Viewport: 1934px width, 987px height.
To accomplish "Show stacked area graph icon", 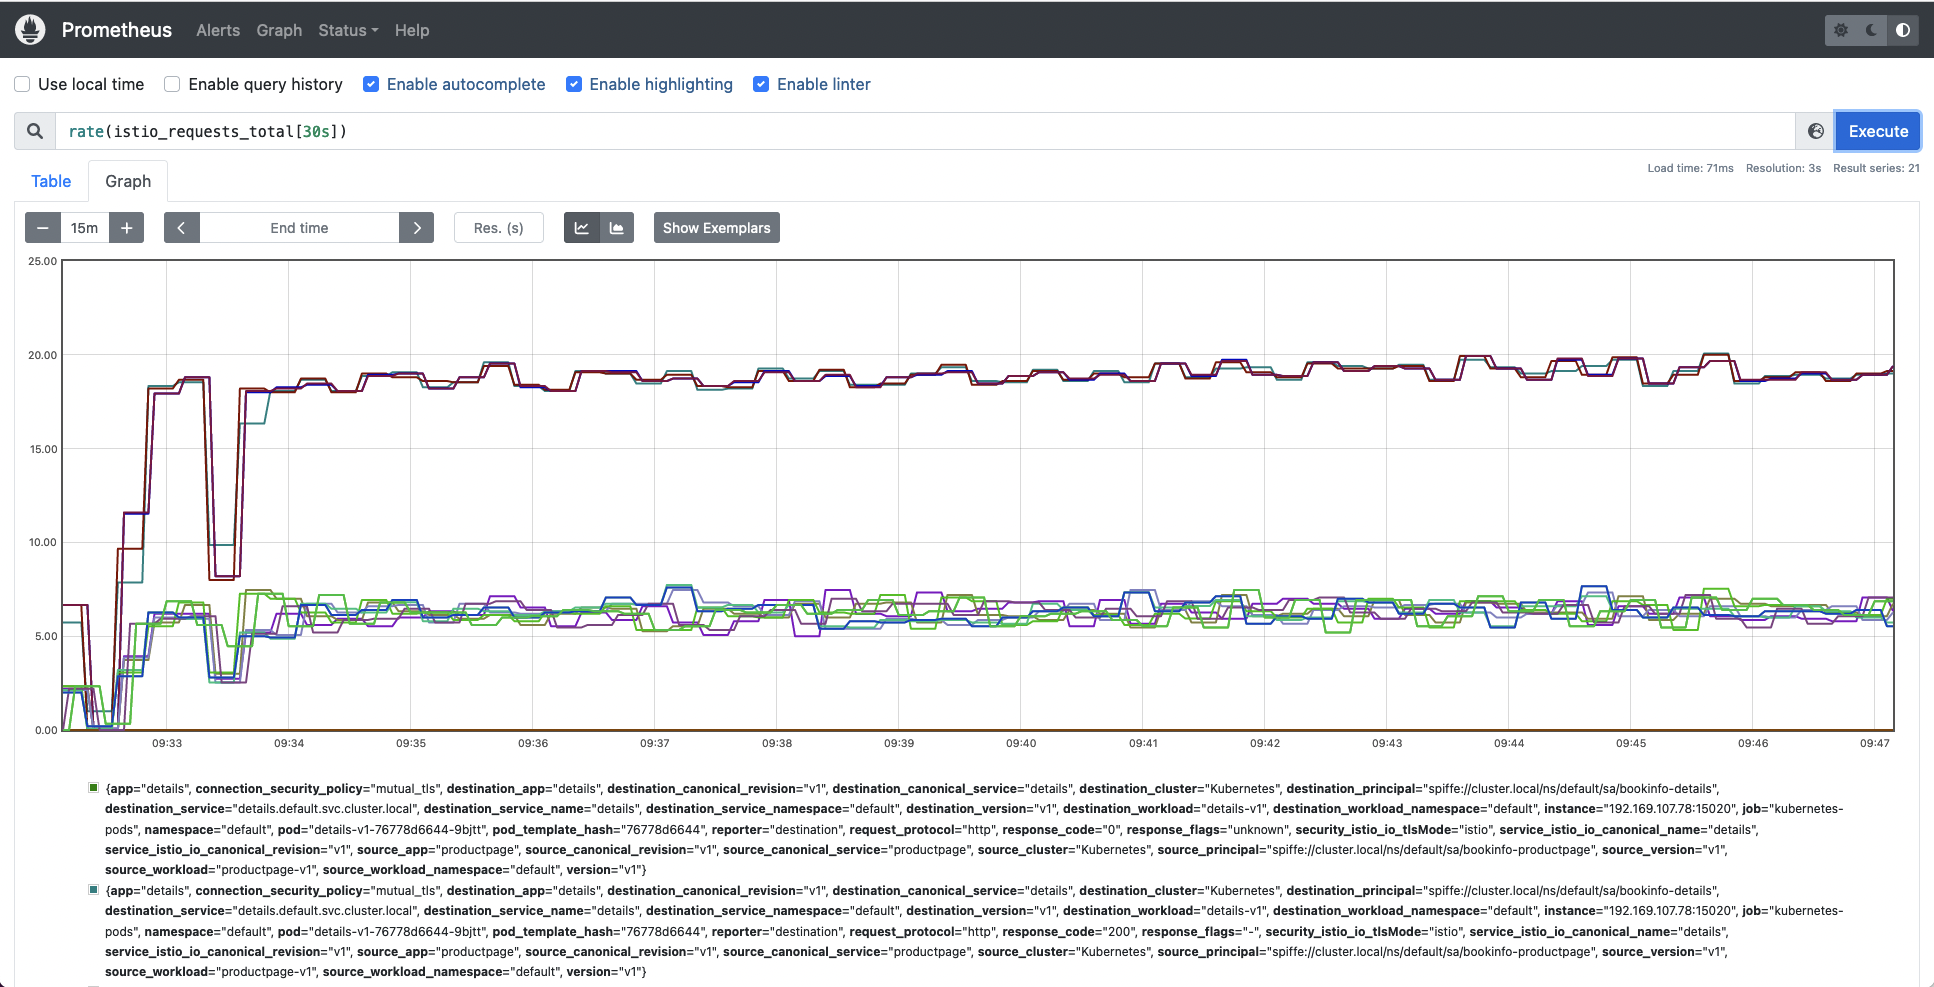I will tap(617, 228).
